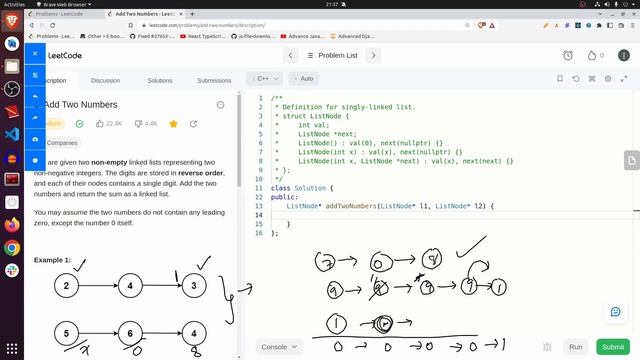The width and height of the screenshot is (640, 360).
Task: Select the pen tool in blue annotation toolbar
Action: click(x=35, y=75)
